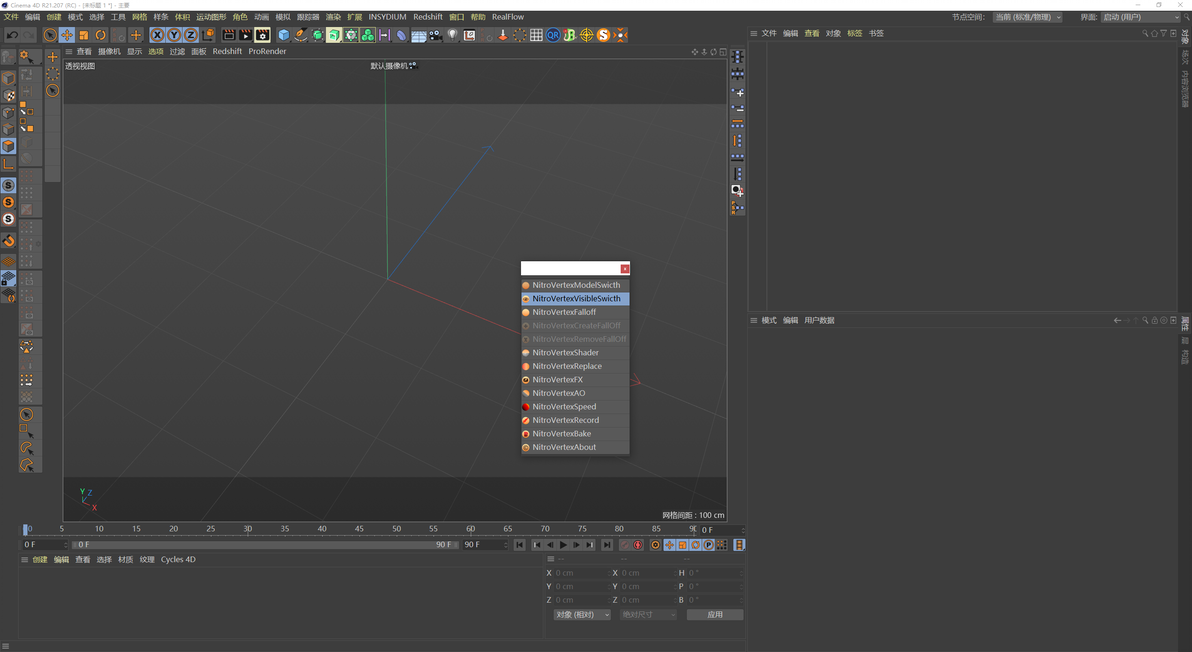Open the 对象 (相对) coordinate dropdown

point(582,614)
